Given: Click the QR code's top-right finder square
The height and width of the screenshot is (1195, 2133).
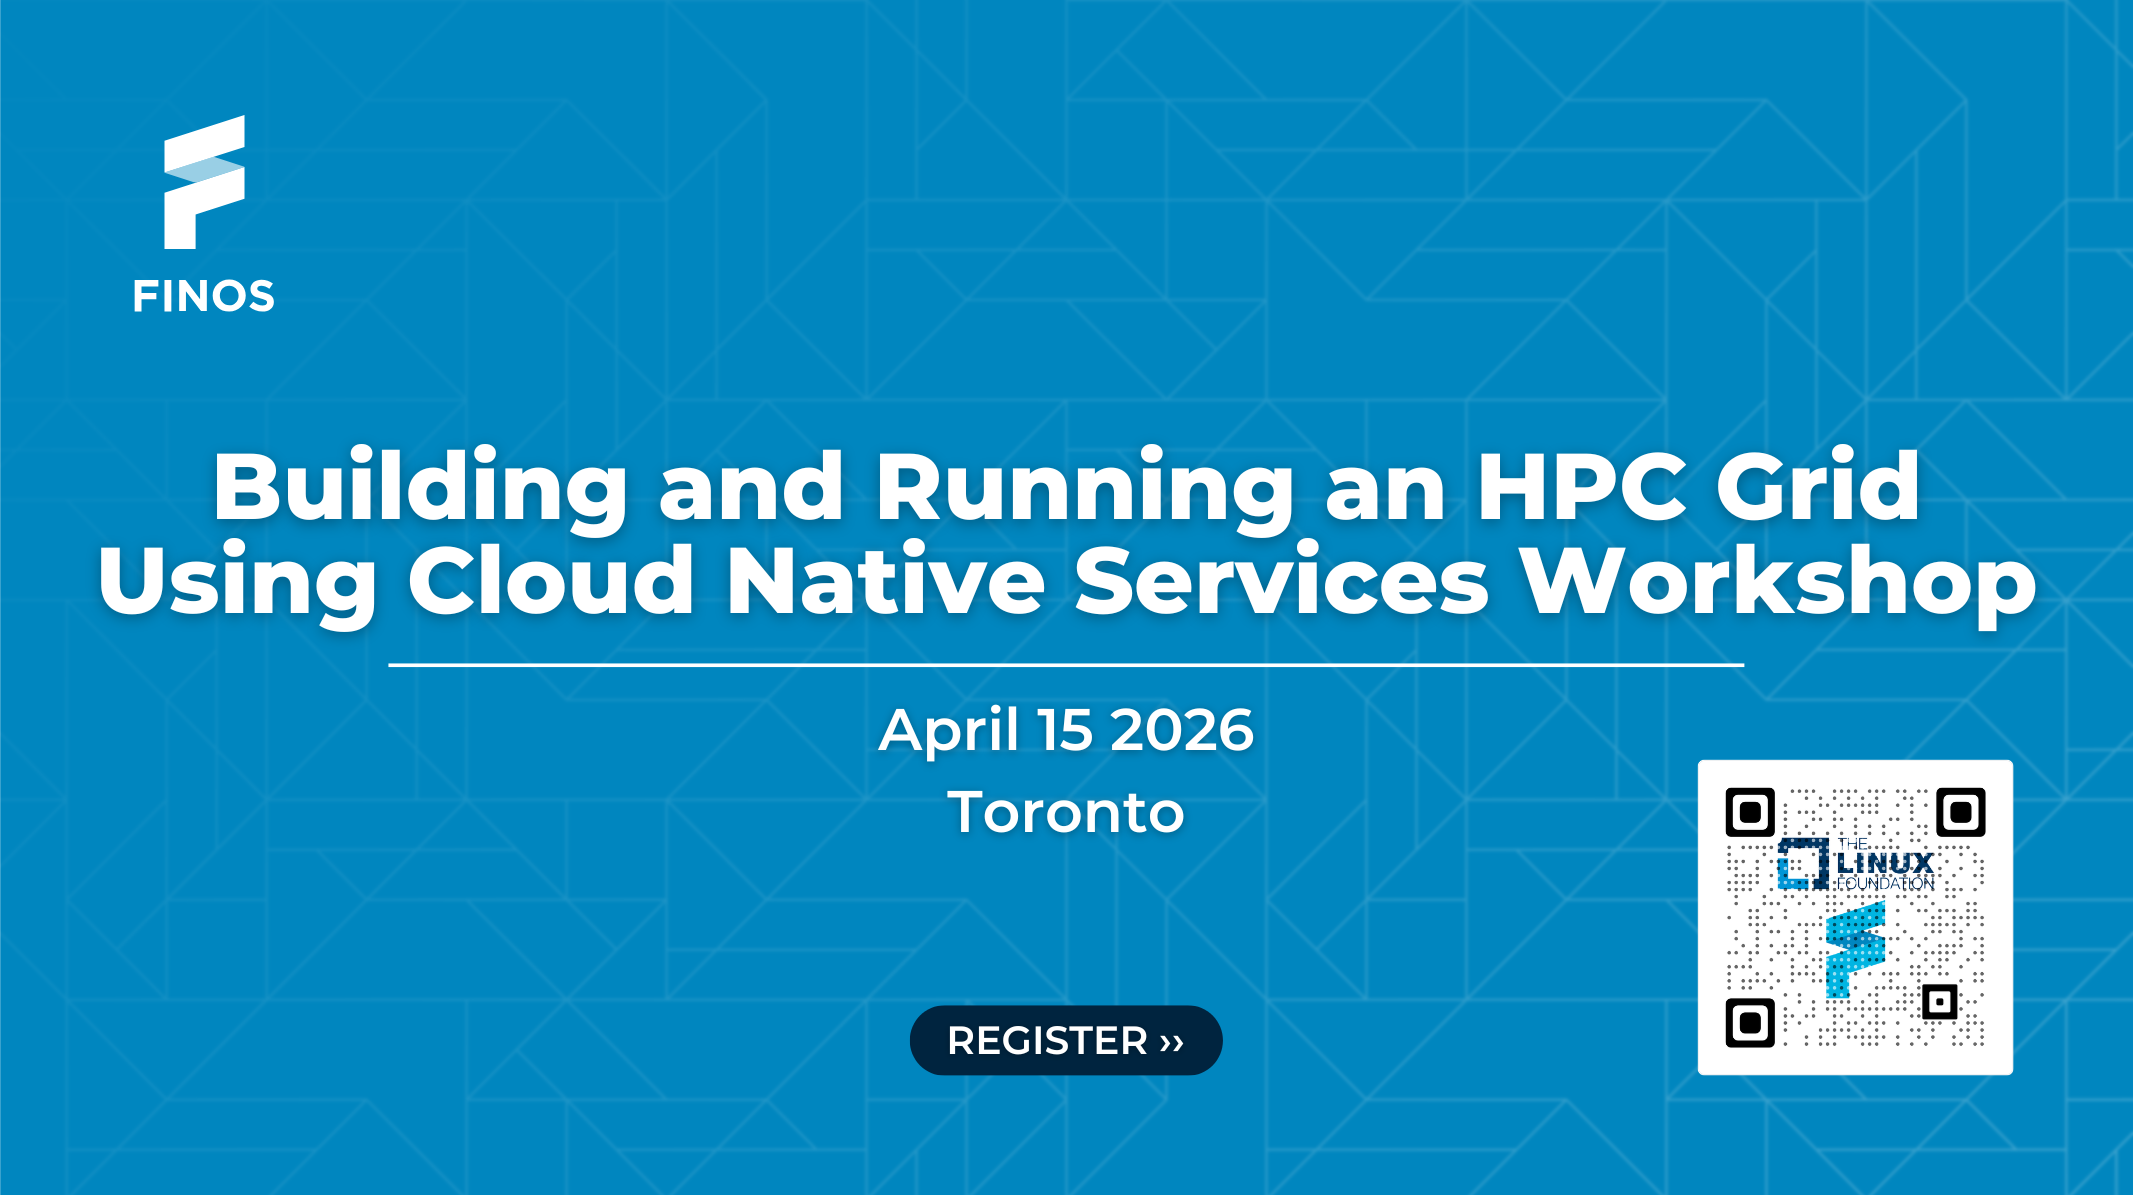Looking at the screenshot, I should (x=1960, y=812).
